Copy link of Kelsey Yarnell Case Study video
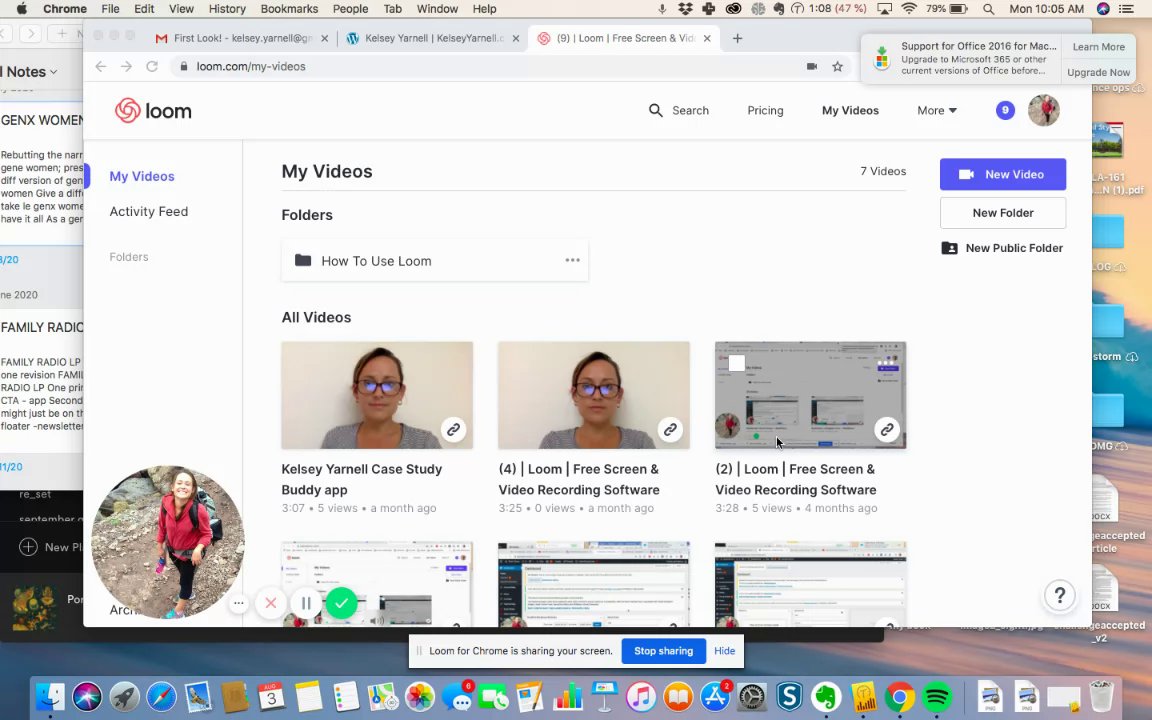 click(453, 430)
